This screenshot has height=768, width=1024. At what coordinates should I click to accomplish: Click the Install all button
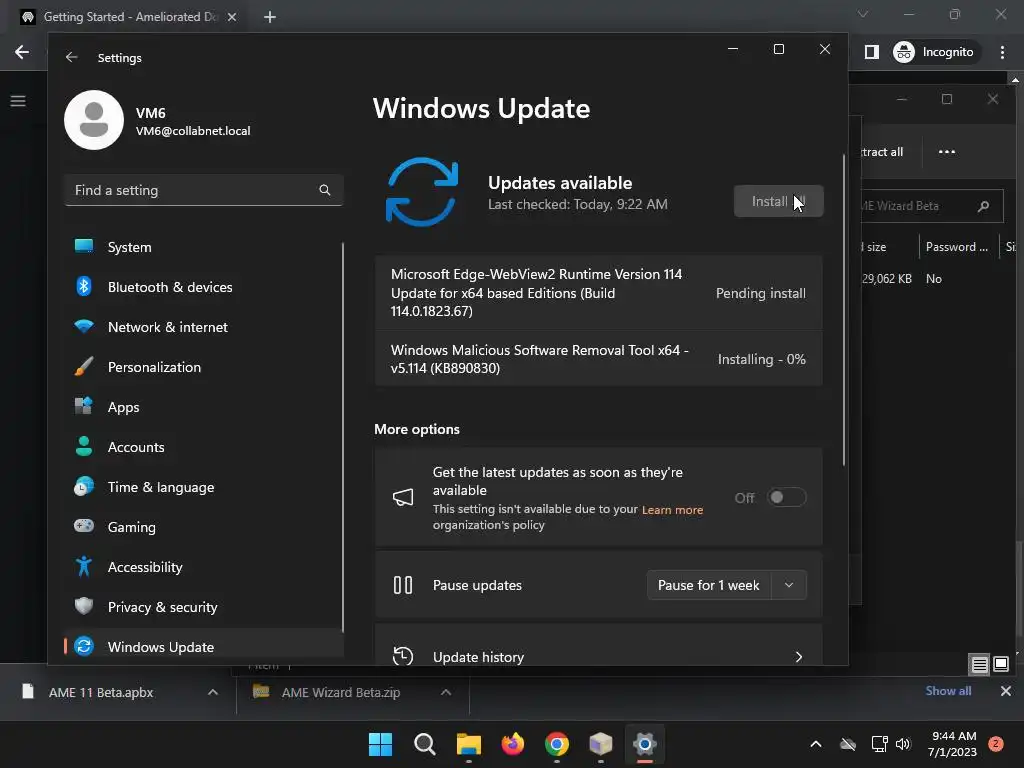click(x=778, y=201)
